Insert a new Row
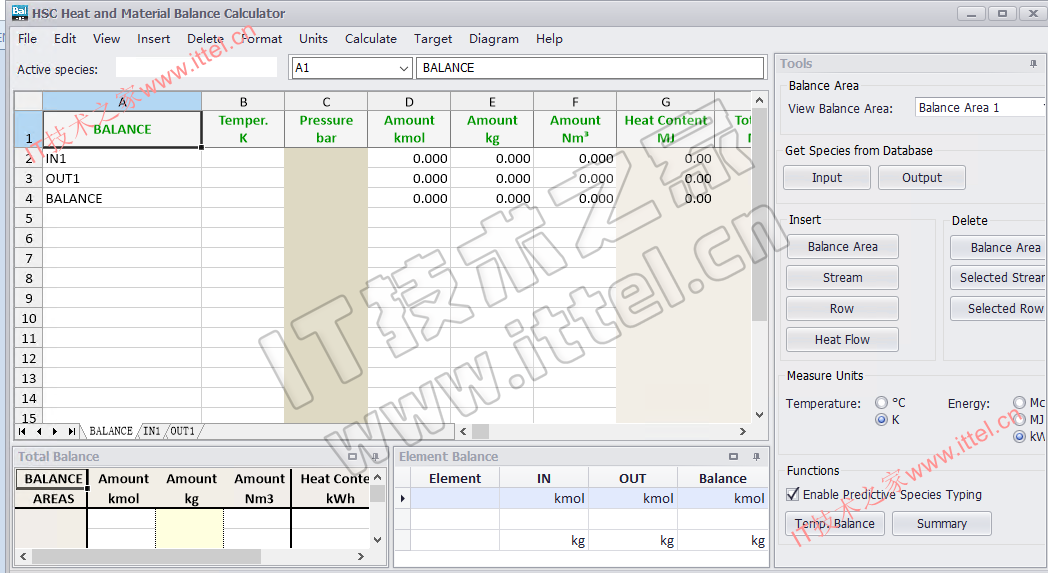Screen dimensions: 1048x573 click(x=842, y=309)
